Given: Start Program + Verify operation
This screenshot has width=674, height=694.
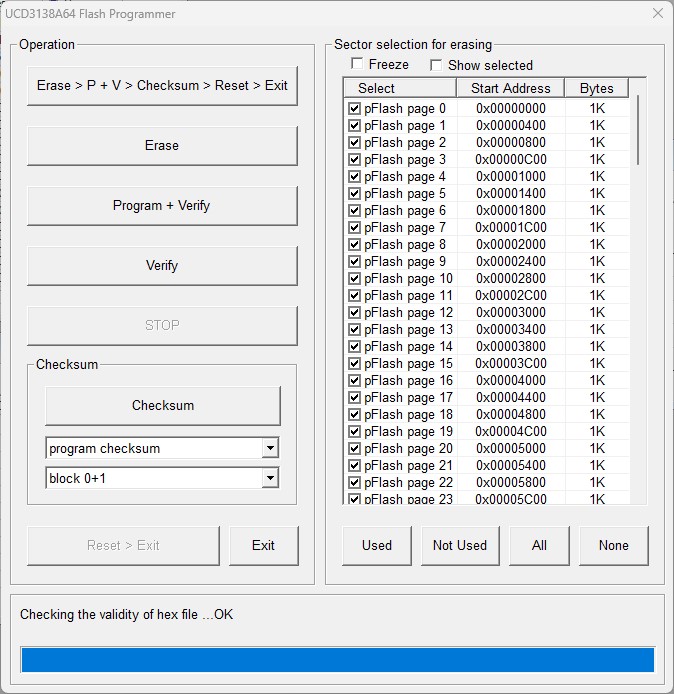Looking at the screenshot, I should coord(162,205).
